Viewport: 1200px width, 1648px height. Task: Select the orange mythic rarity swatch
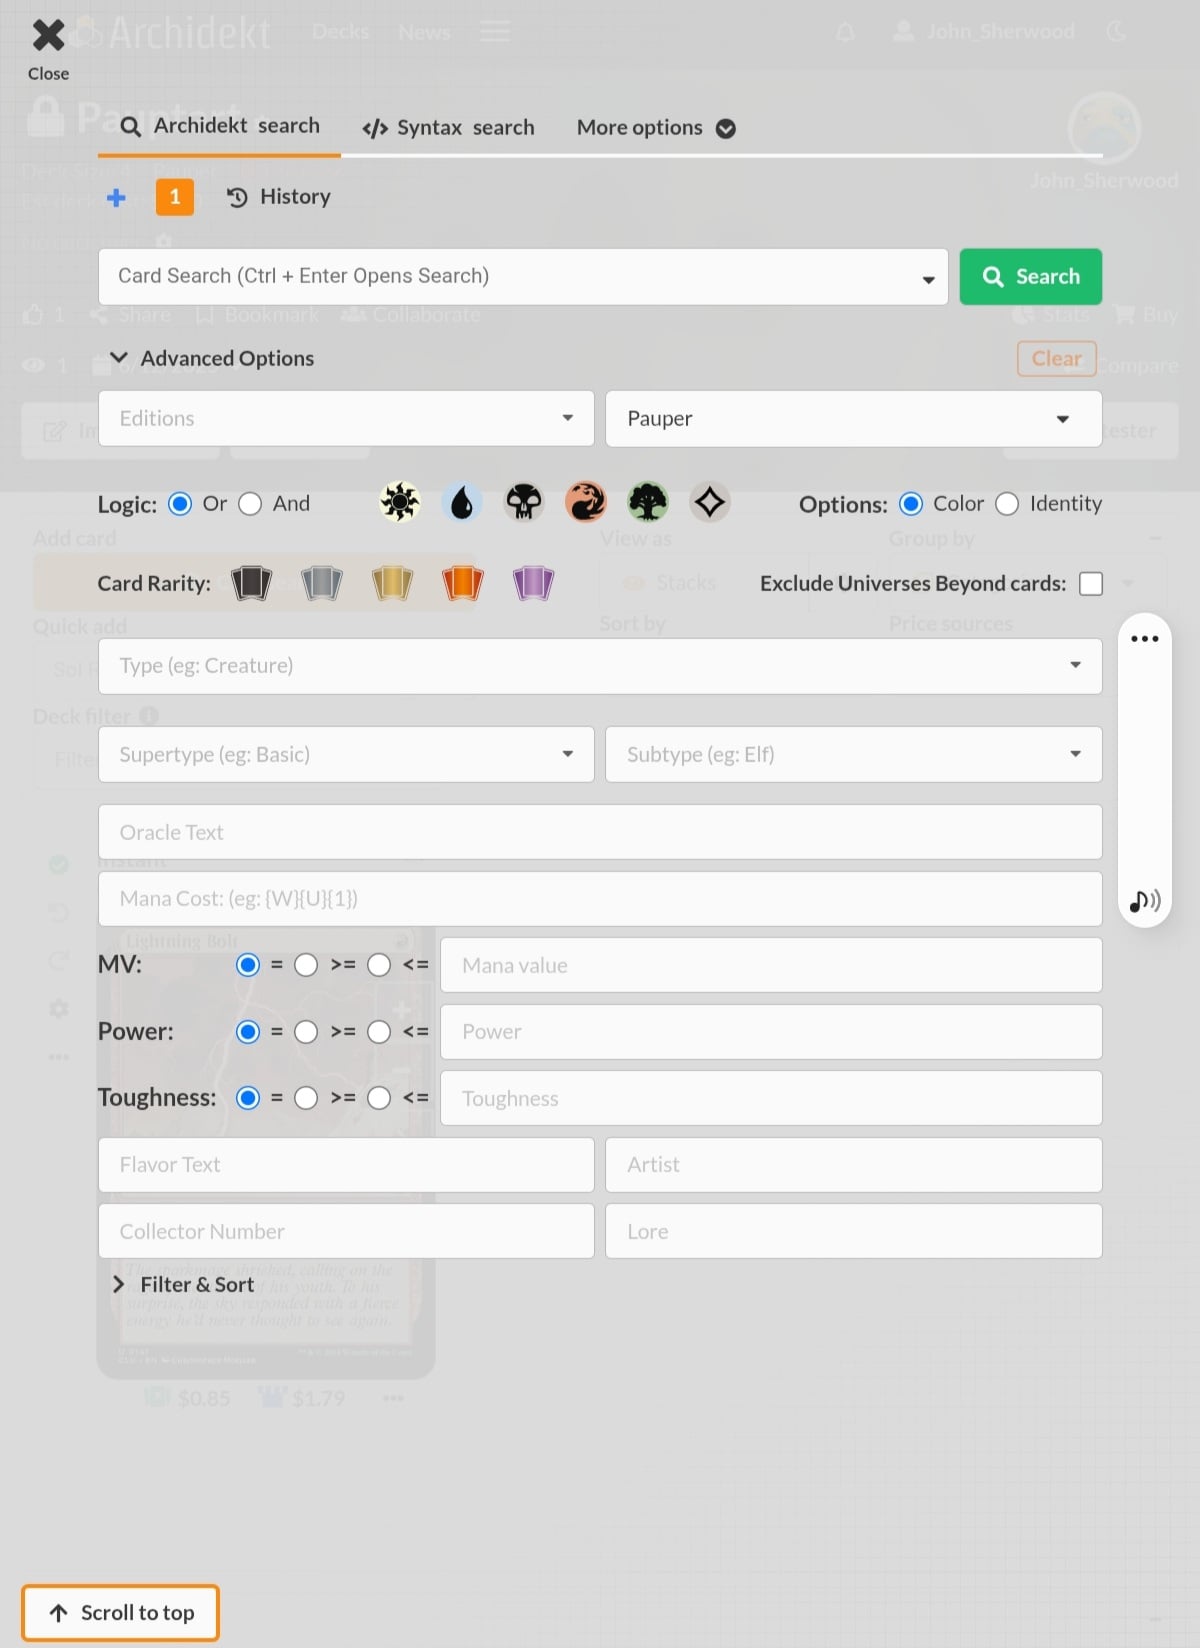point(462,582)
